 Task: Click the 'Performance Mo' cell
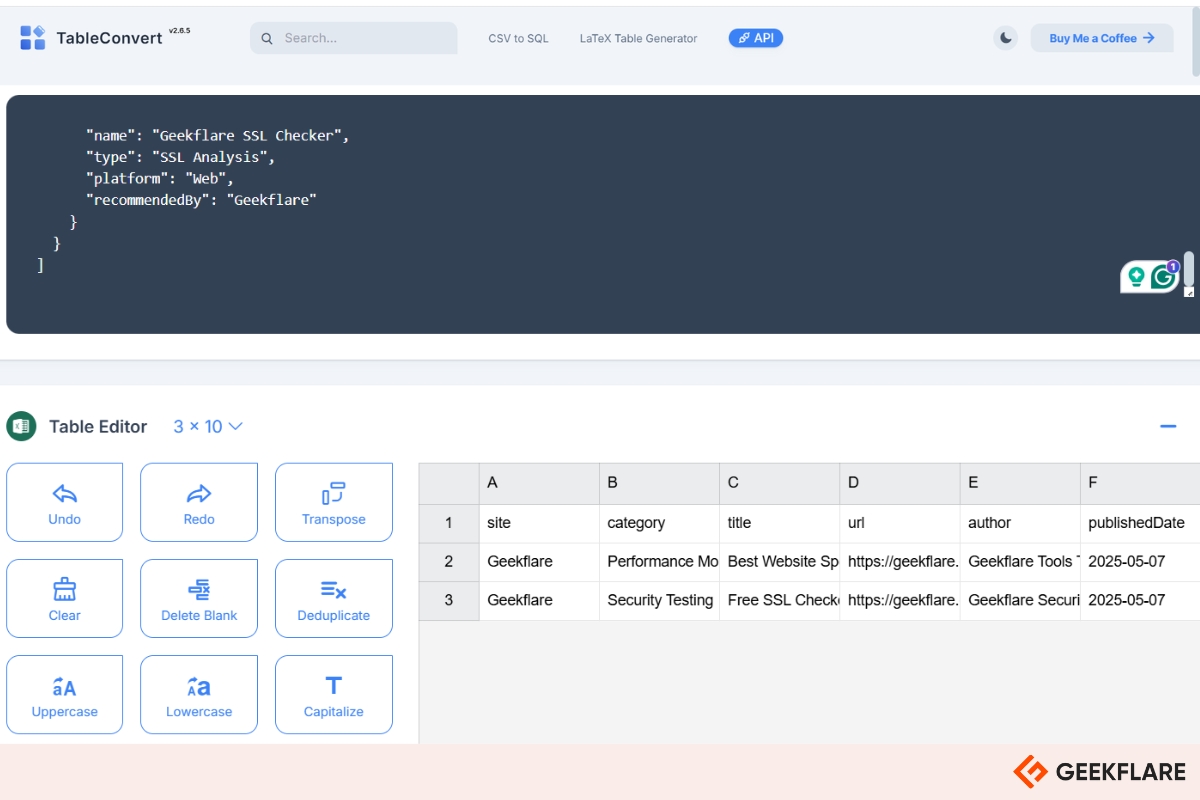tap(659, 562)
